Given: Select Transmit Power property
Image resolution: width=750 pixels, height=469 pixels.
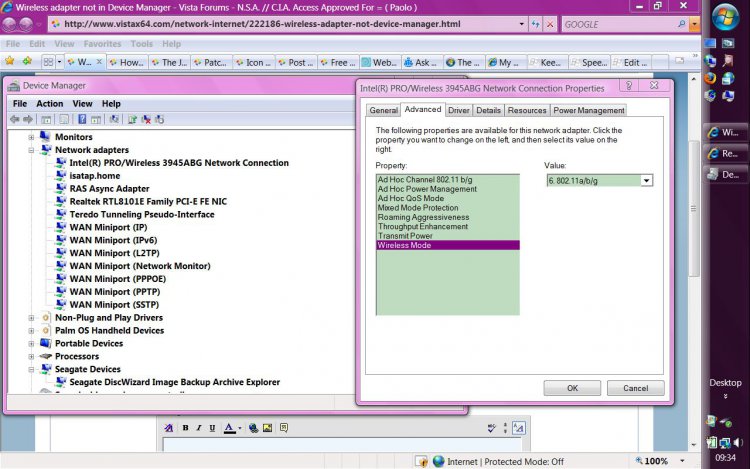Looking at the screenshot, I should click(x=447, y=236).
